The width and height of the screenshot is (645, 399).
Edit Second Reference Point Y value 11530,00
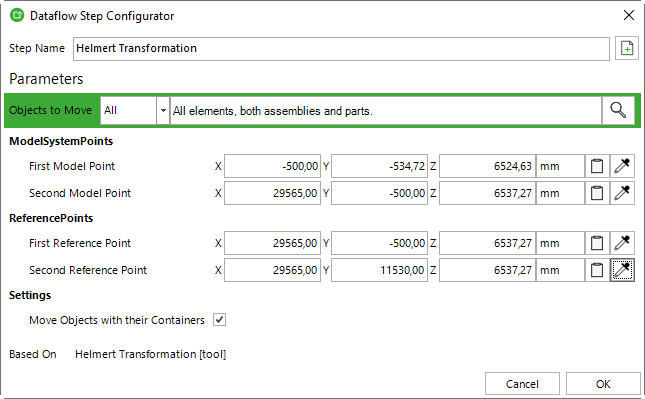[379, 270]
